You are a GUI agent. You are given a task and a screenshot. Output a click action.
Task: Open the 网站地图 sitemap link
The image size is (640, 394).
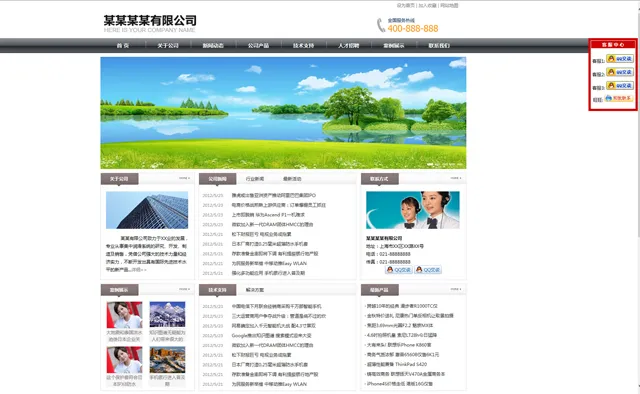[x=449, y=5]
